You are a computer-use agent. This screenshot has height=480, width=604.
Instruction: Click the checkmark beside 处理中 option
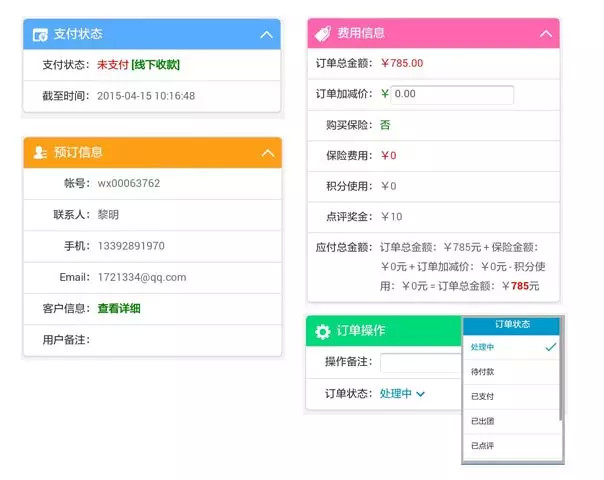click(x=550, y=347)
